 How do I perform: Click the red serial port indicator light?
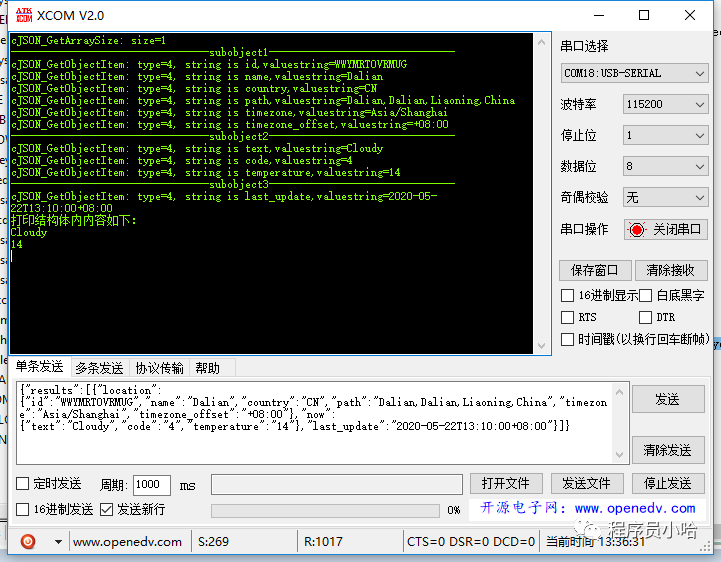pos(637,229)
